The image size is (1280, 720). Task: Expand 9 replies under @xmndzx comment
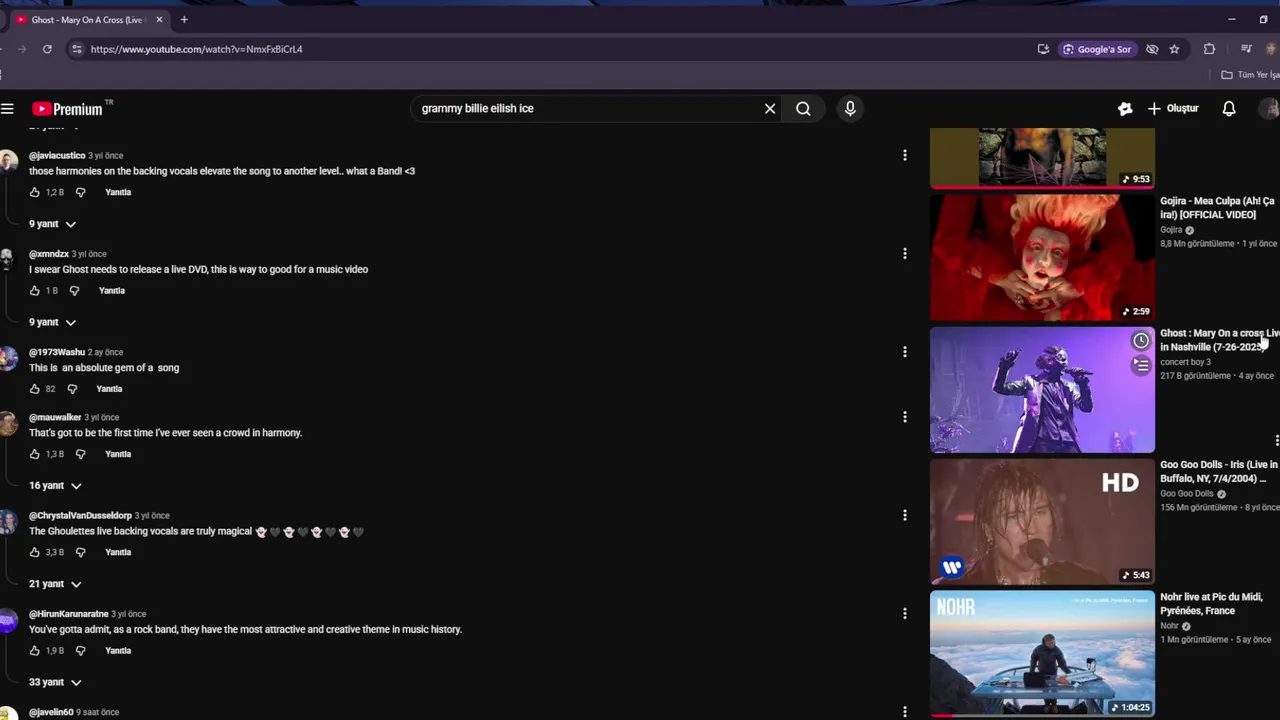52,322
